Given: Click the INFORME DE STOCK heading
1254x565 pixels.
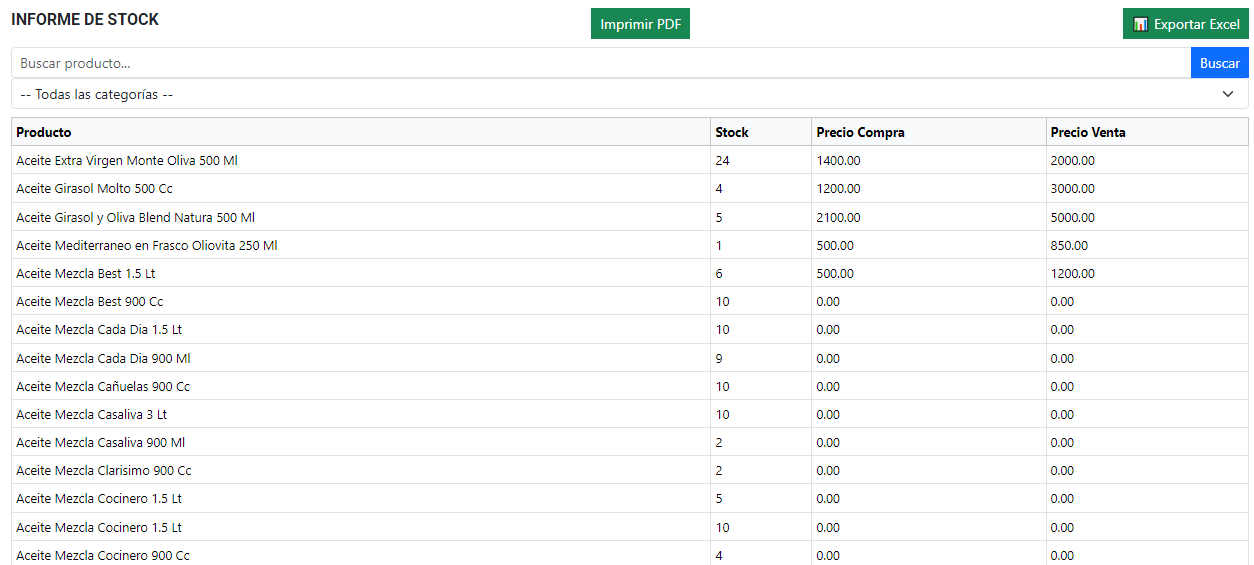Looking at the screenshot, I should 85,20.
